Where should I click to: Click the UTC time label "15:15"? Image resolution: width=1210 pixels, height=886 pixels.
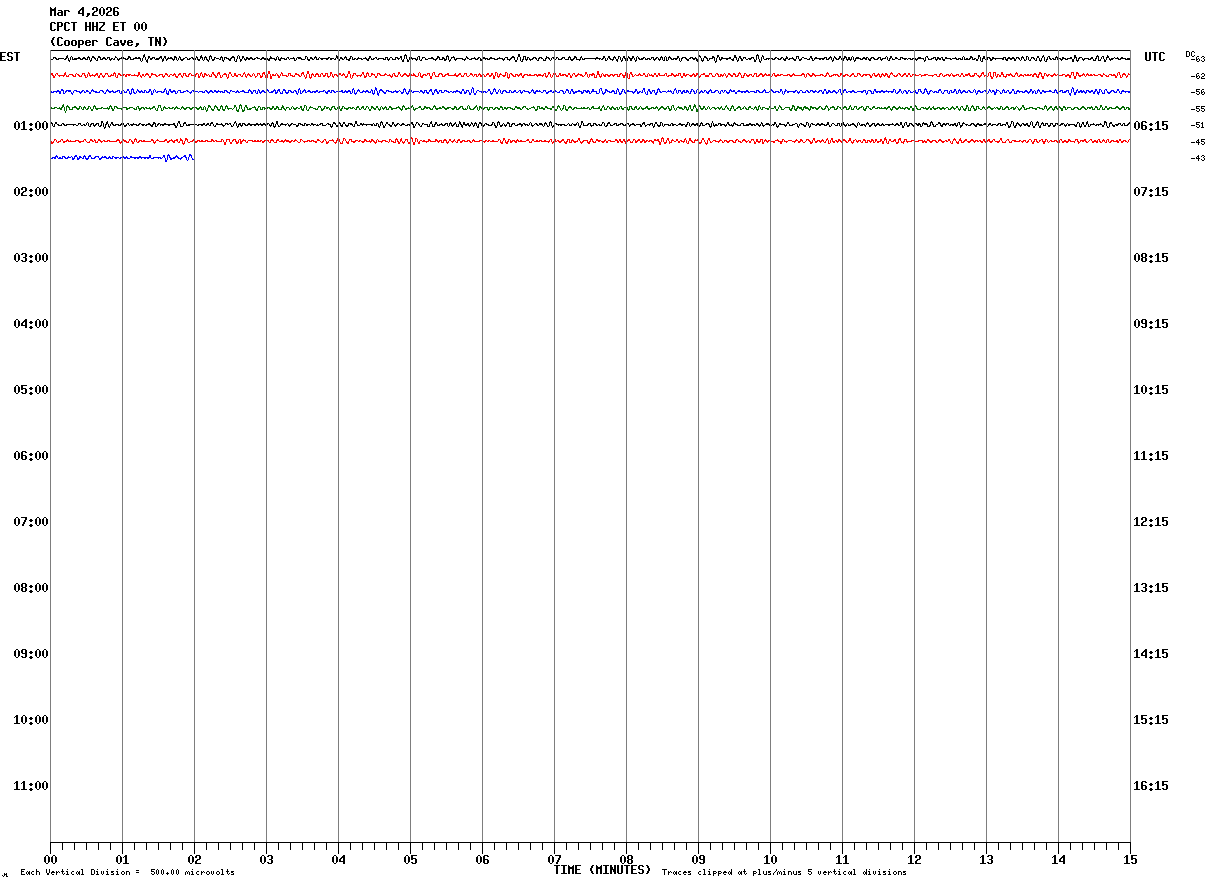[1151, 720]
